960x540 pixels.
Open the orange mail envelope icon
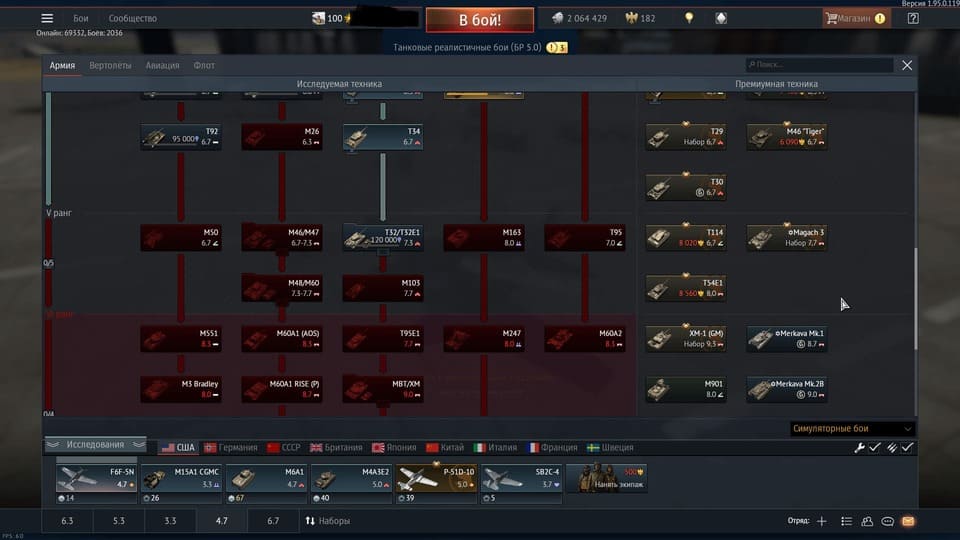(908, 521)
